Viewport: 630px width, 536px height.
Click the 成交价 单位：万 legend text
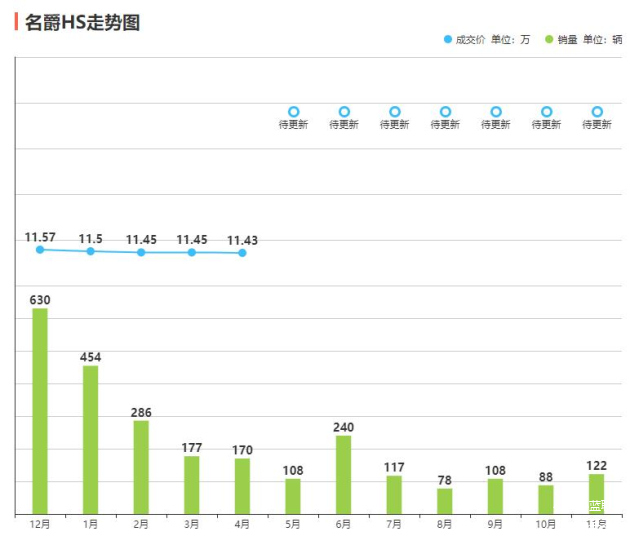tap(493, 39)
